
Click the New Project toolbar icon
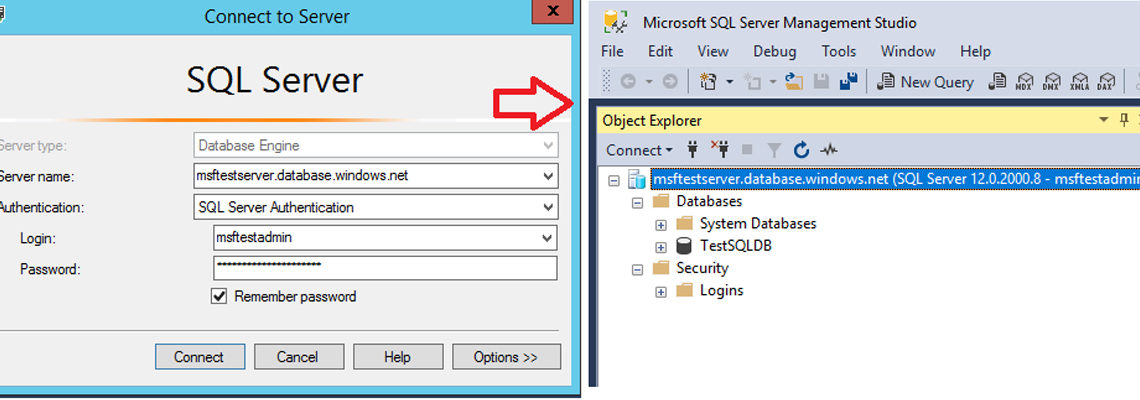(708, 81)
